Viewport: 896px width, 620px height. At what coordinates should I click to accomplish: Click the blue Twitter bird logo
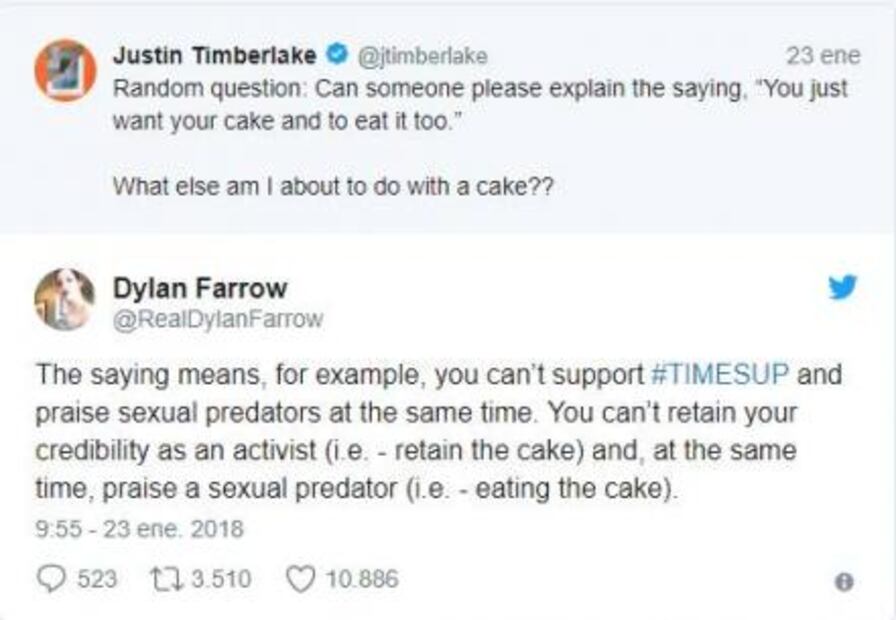(x=843, y=288)
